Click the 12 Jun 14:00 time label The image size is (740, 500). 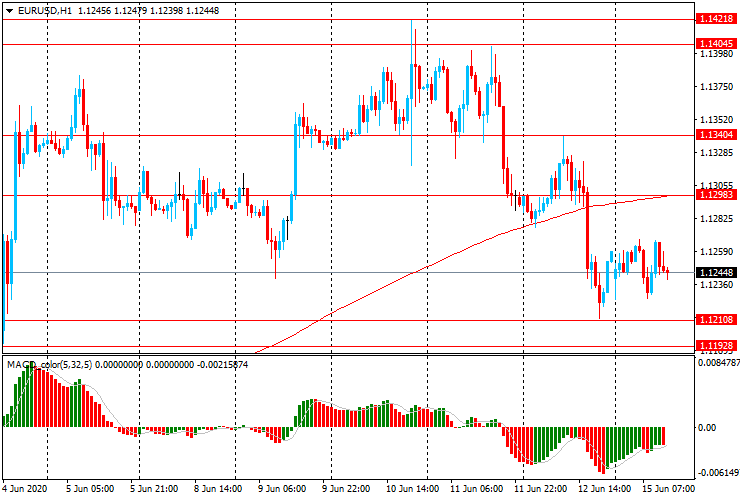click(605, 488)
